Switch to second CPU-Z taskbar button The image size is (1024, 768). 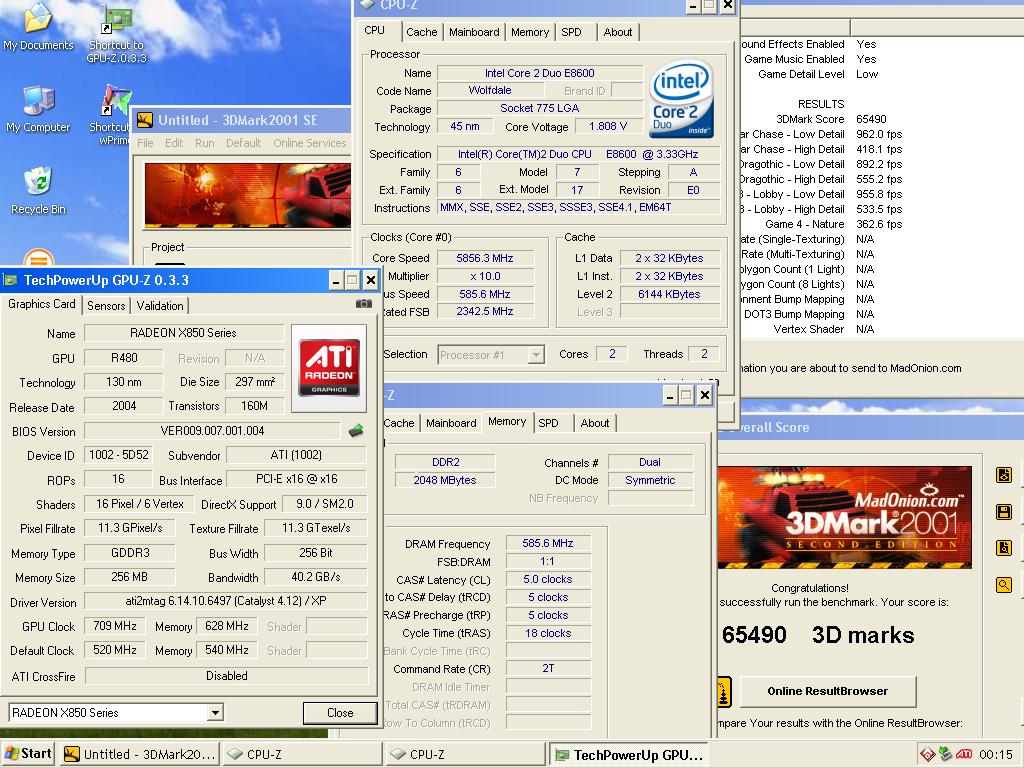pos(465,754)
